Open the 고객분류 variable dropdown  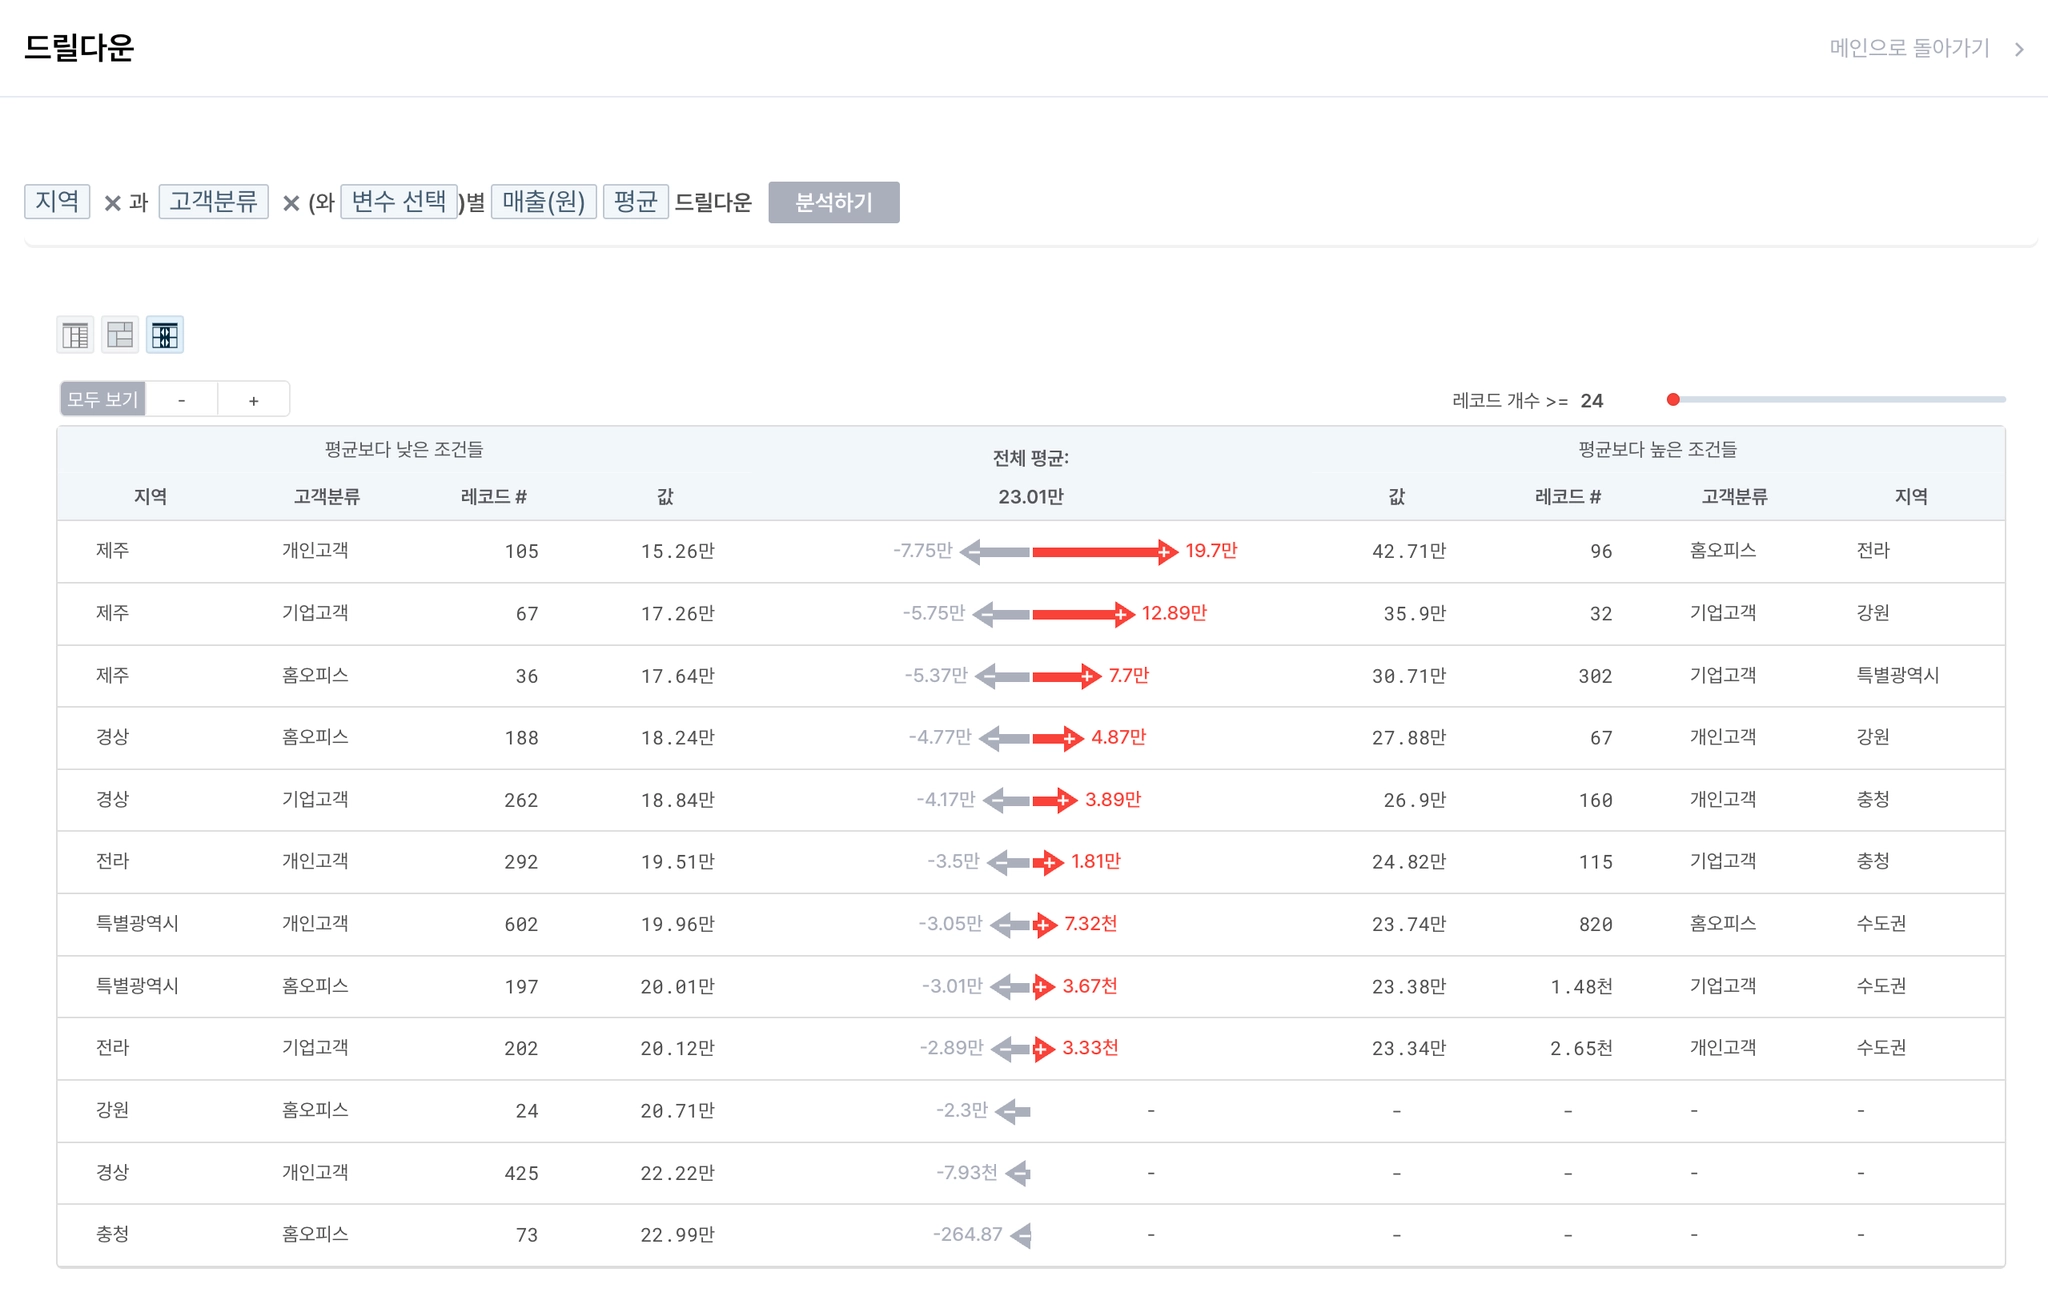click(x=213, y=201)
